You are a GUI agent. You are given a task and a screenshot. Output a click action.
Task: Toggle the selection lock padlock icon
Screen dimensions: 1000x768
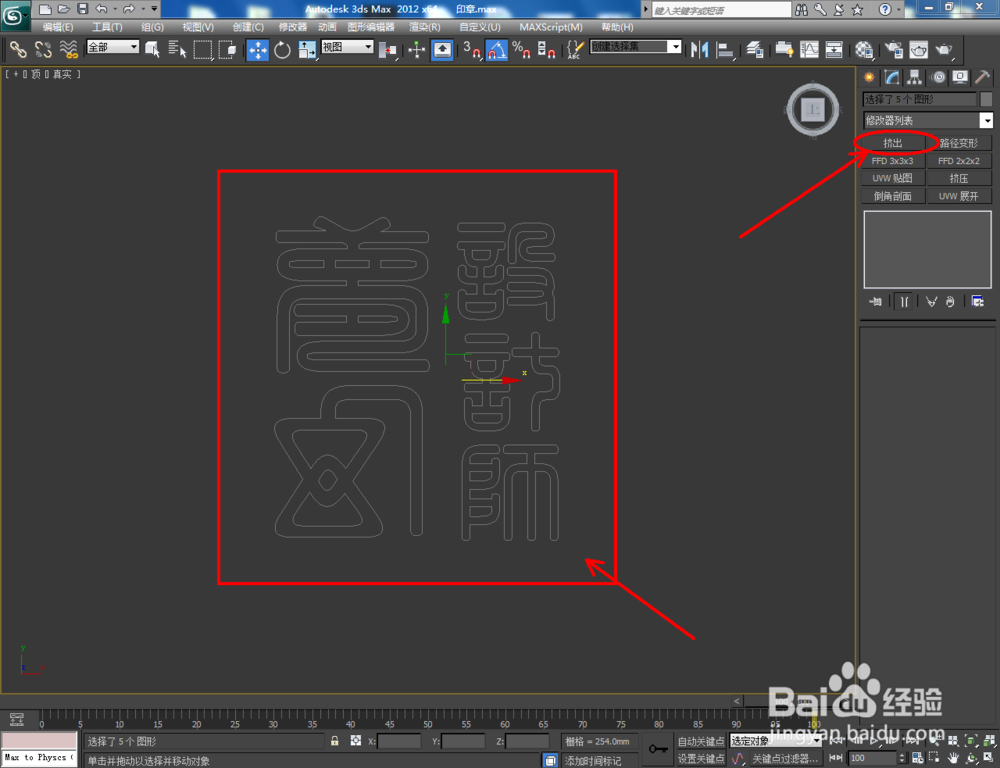(335, 741)
